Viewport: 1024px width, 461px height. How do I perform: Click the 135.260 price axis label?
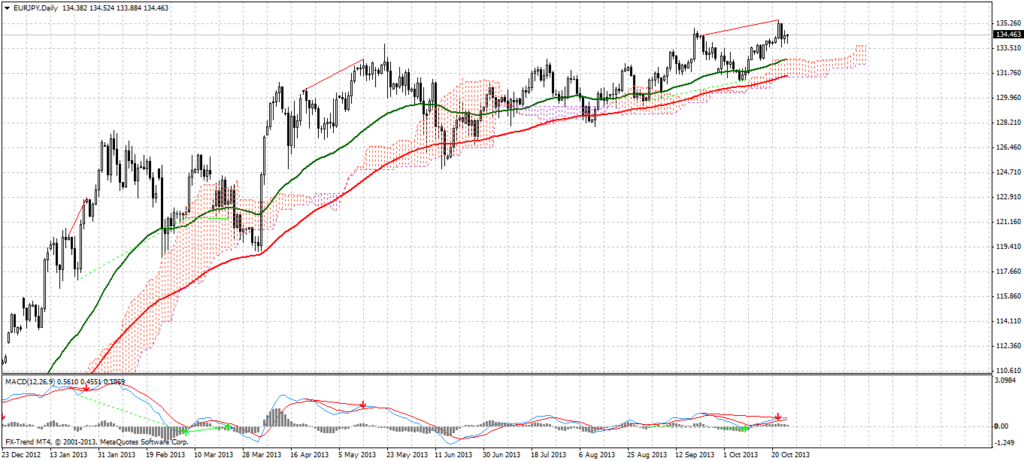(x=1006, y=23)
